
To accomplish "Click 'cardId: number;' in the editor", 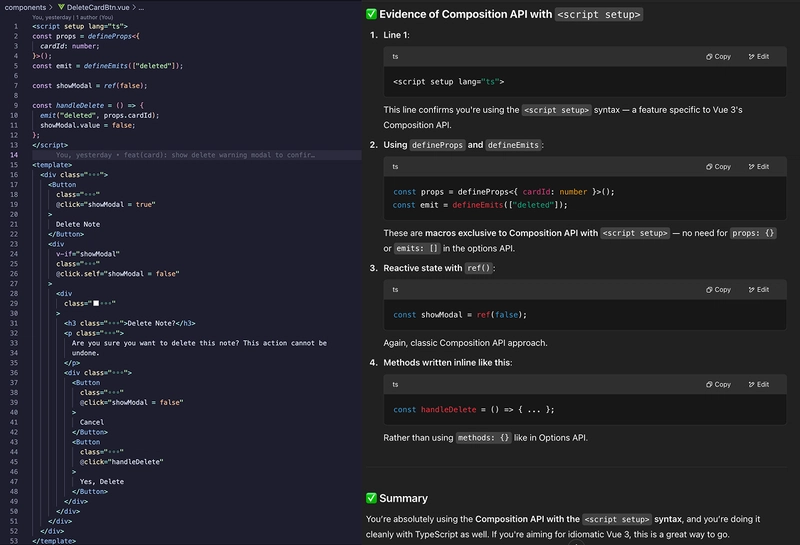I will tap(70, 46).
